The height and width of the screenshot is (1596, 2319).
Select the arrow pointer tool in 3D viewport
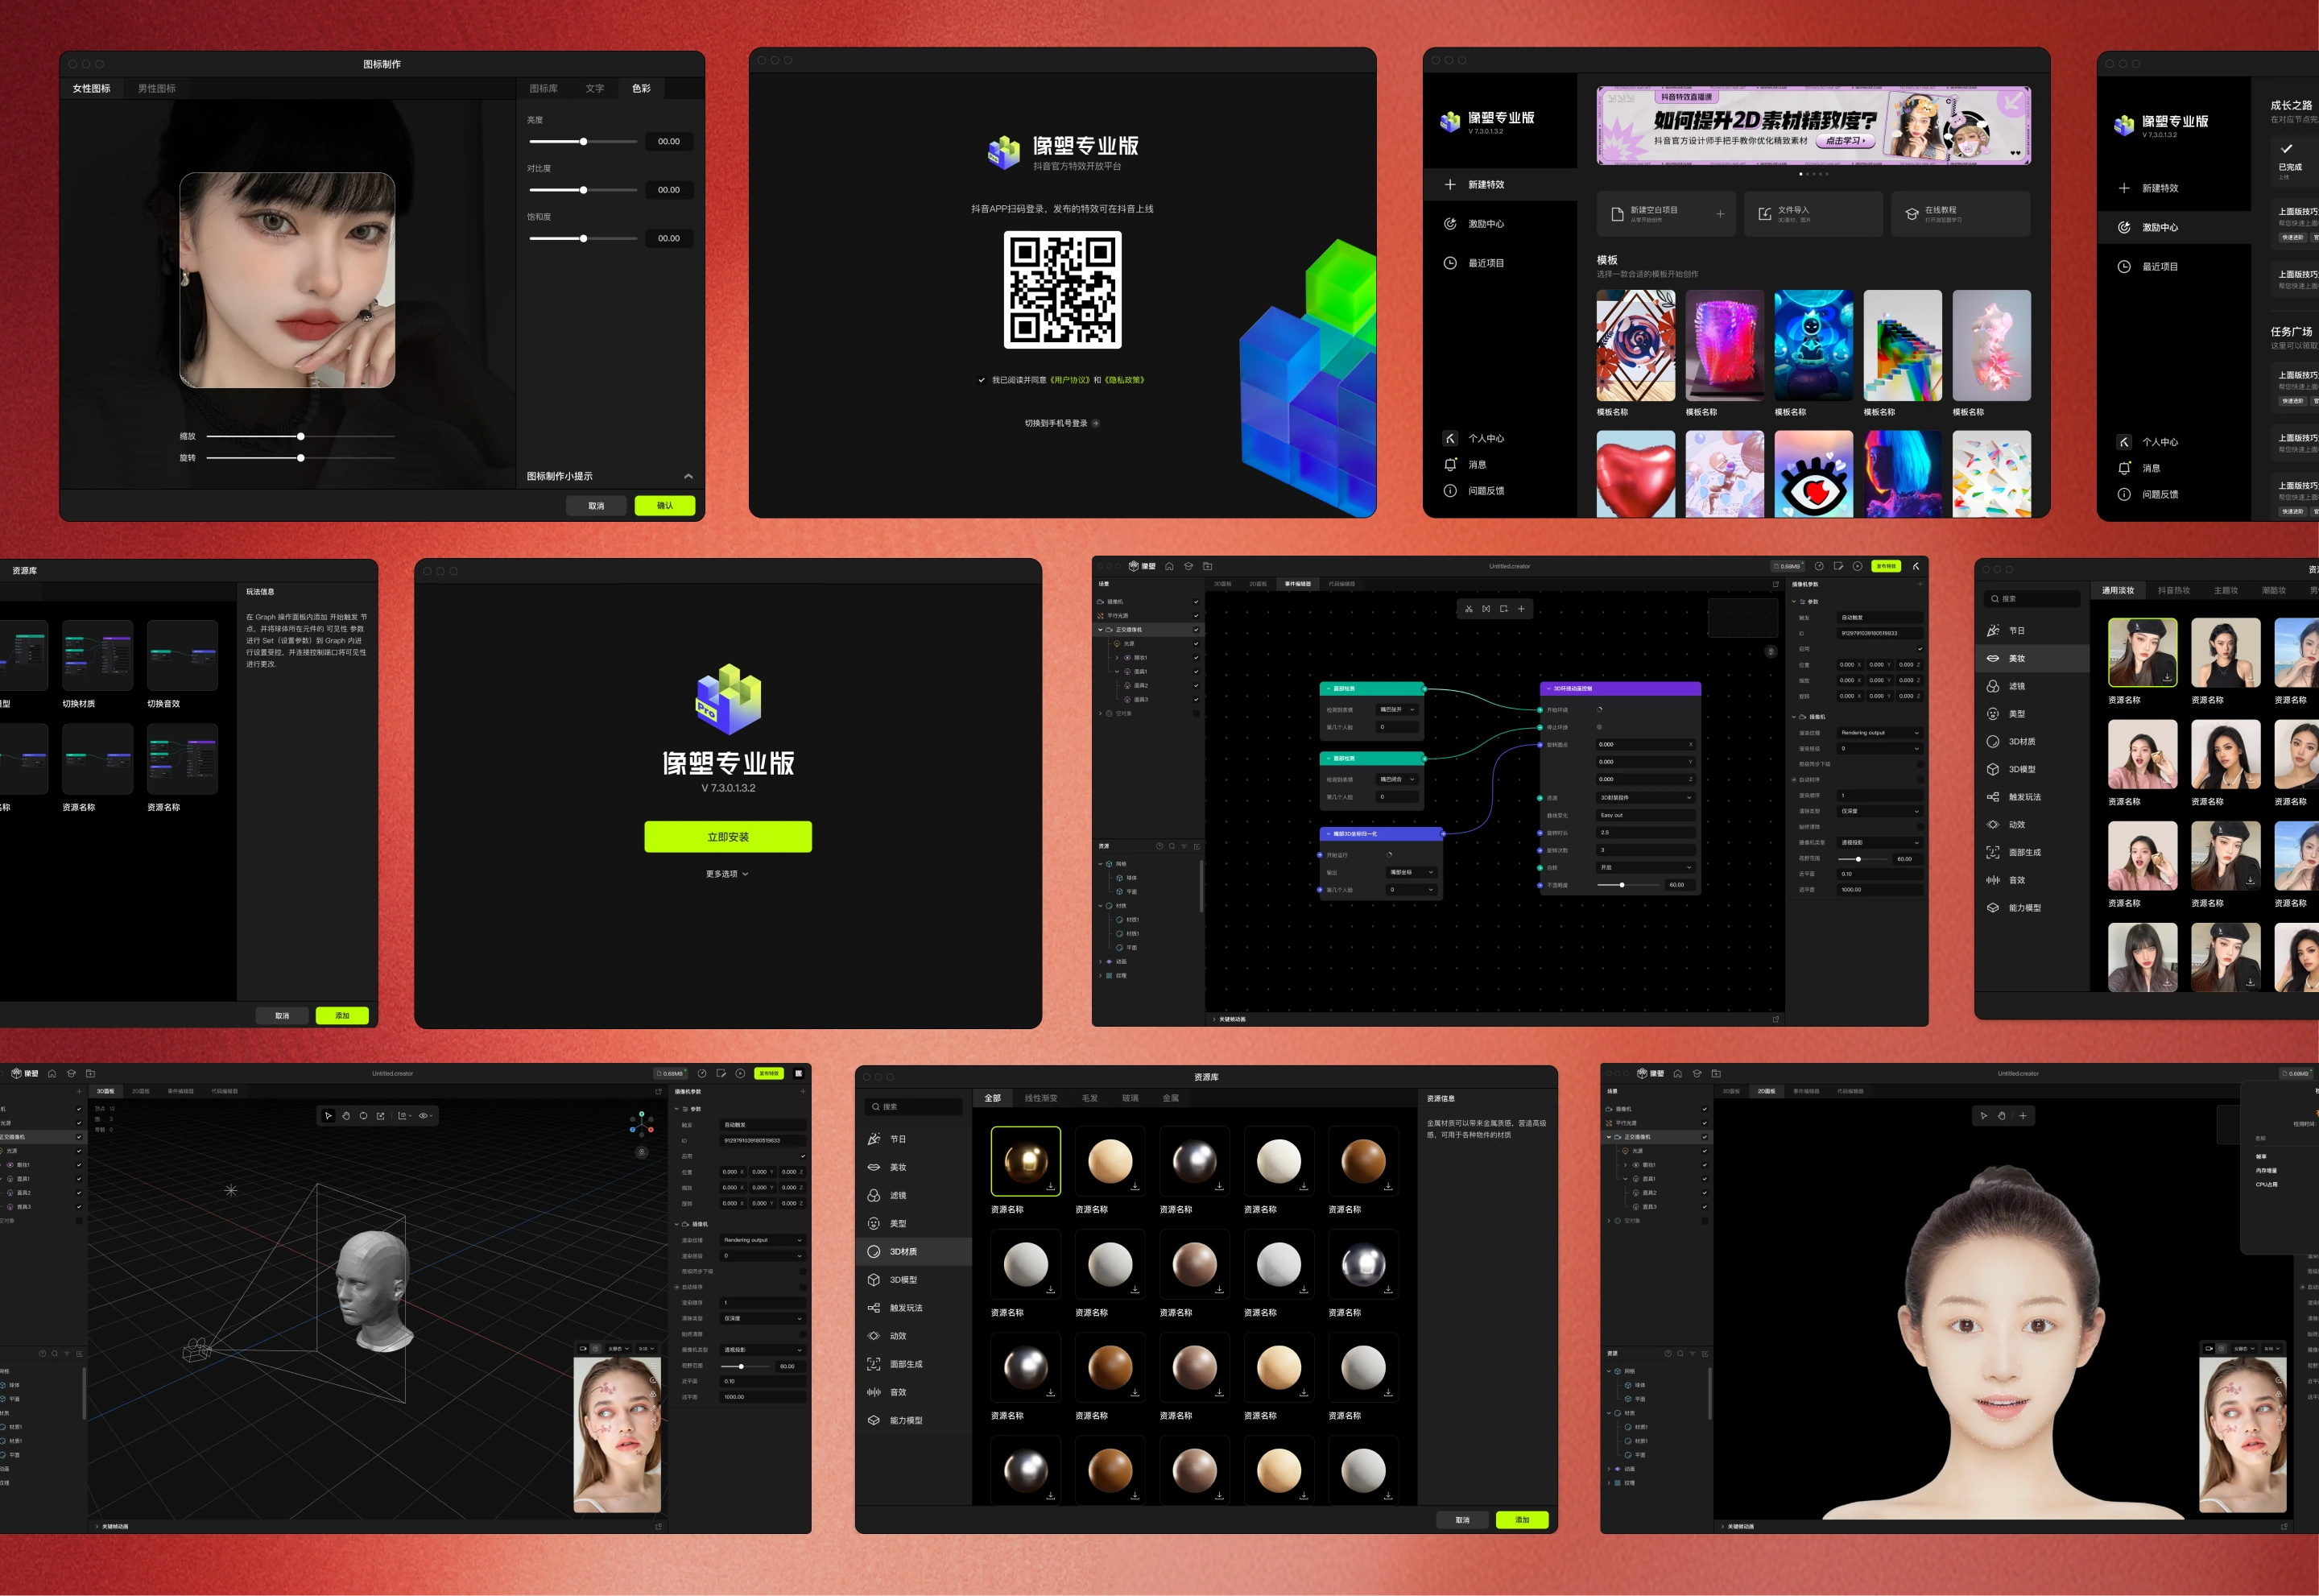coord(328,1115)
